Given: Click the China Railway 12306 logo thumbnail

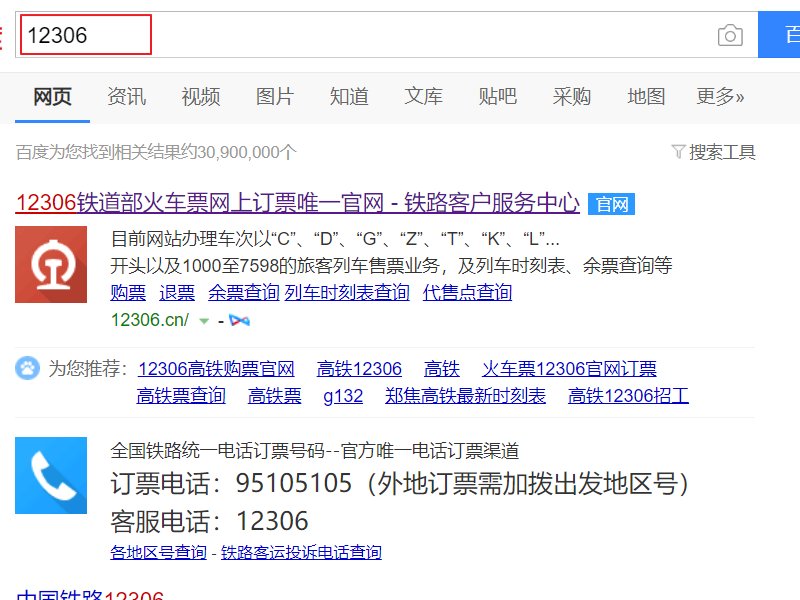Looking at the screenshot, I should click(x=51, y=265).
